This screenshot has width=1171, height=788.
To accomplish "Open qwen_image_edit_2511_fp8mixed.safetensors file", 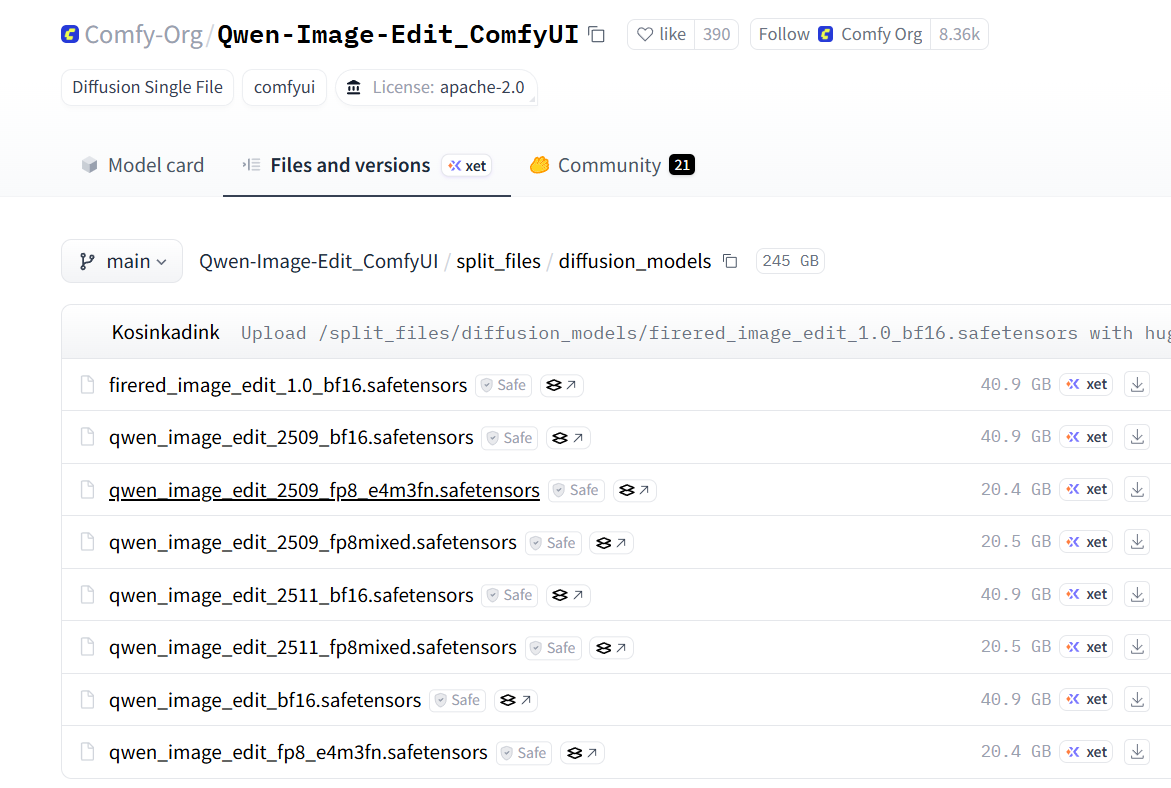I will coord(313,648).
